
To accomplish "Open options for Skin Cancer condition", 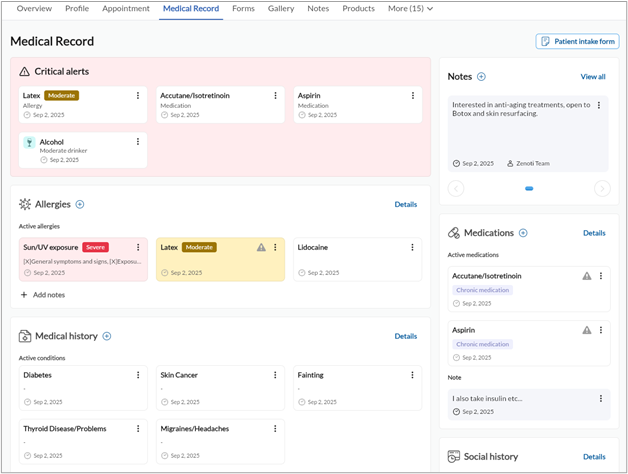I will (275, 375).
